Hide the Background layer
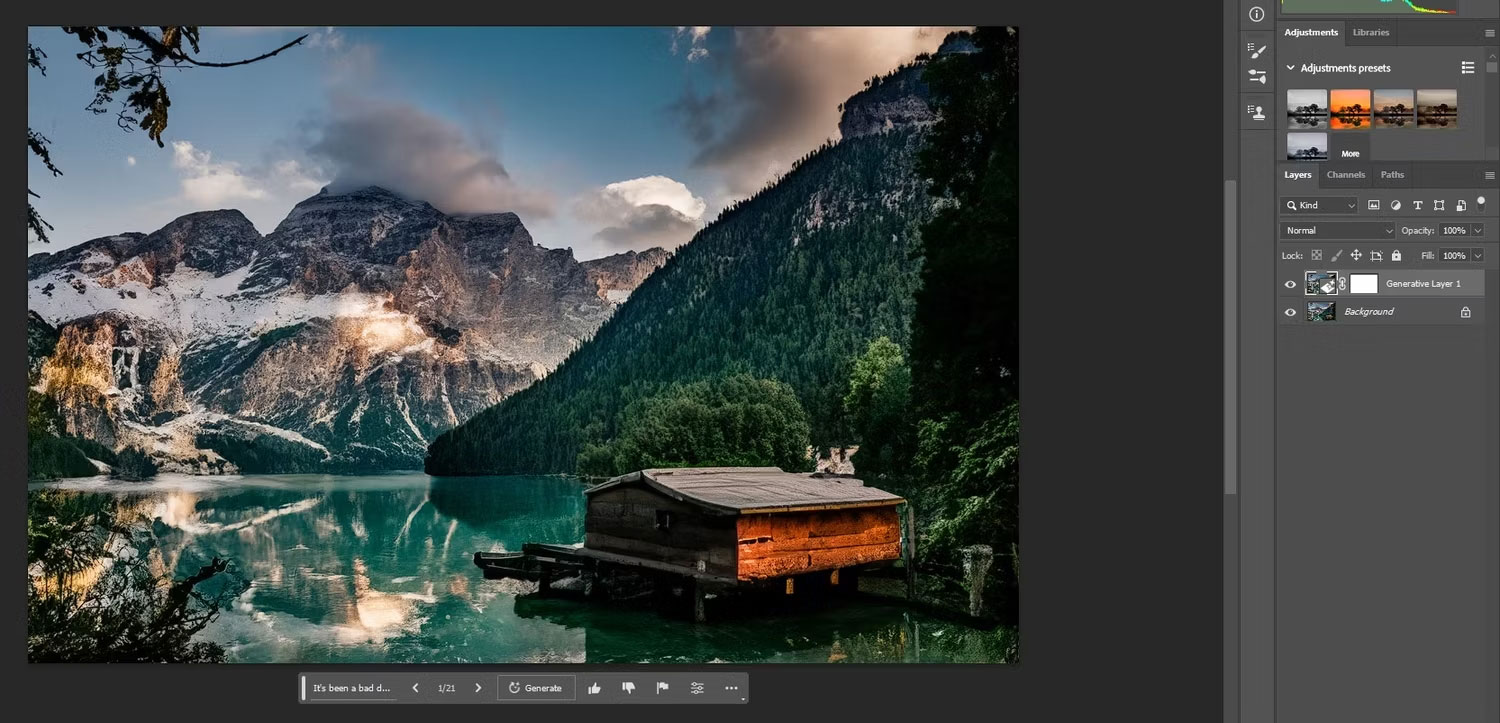 point(1290,312)
